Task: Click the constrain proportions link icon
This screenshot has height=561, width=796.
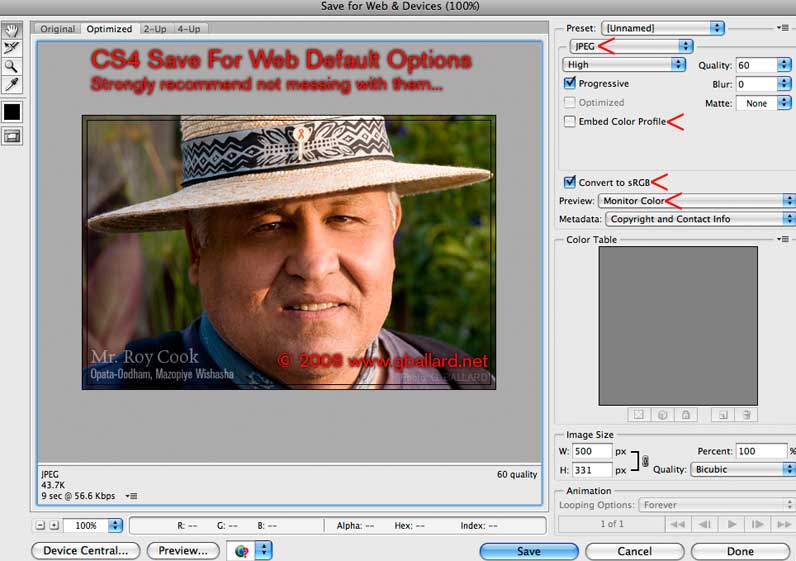Action: point(645,461)
